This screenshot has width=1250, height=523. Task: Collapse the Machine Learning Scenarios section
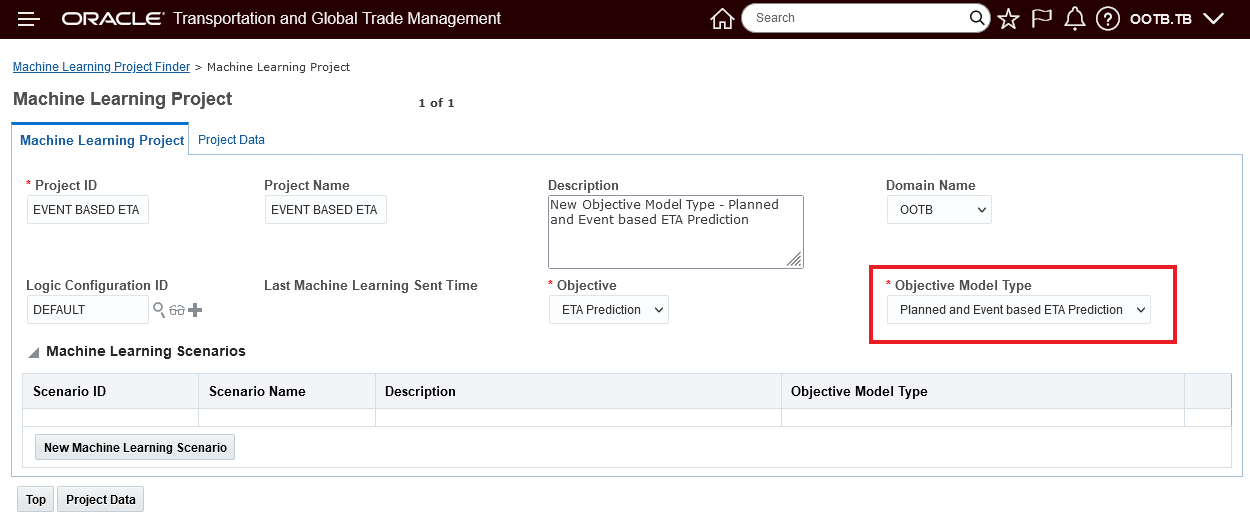tap(34, 352)
